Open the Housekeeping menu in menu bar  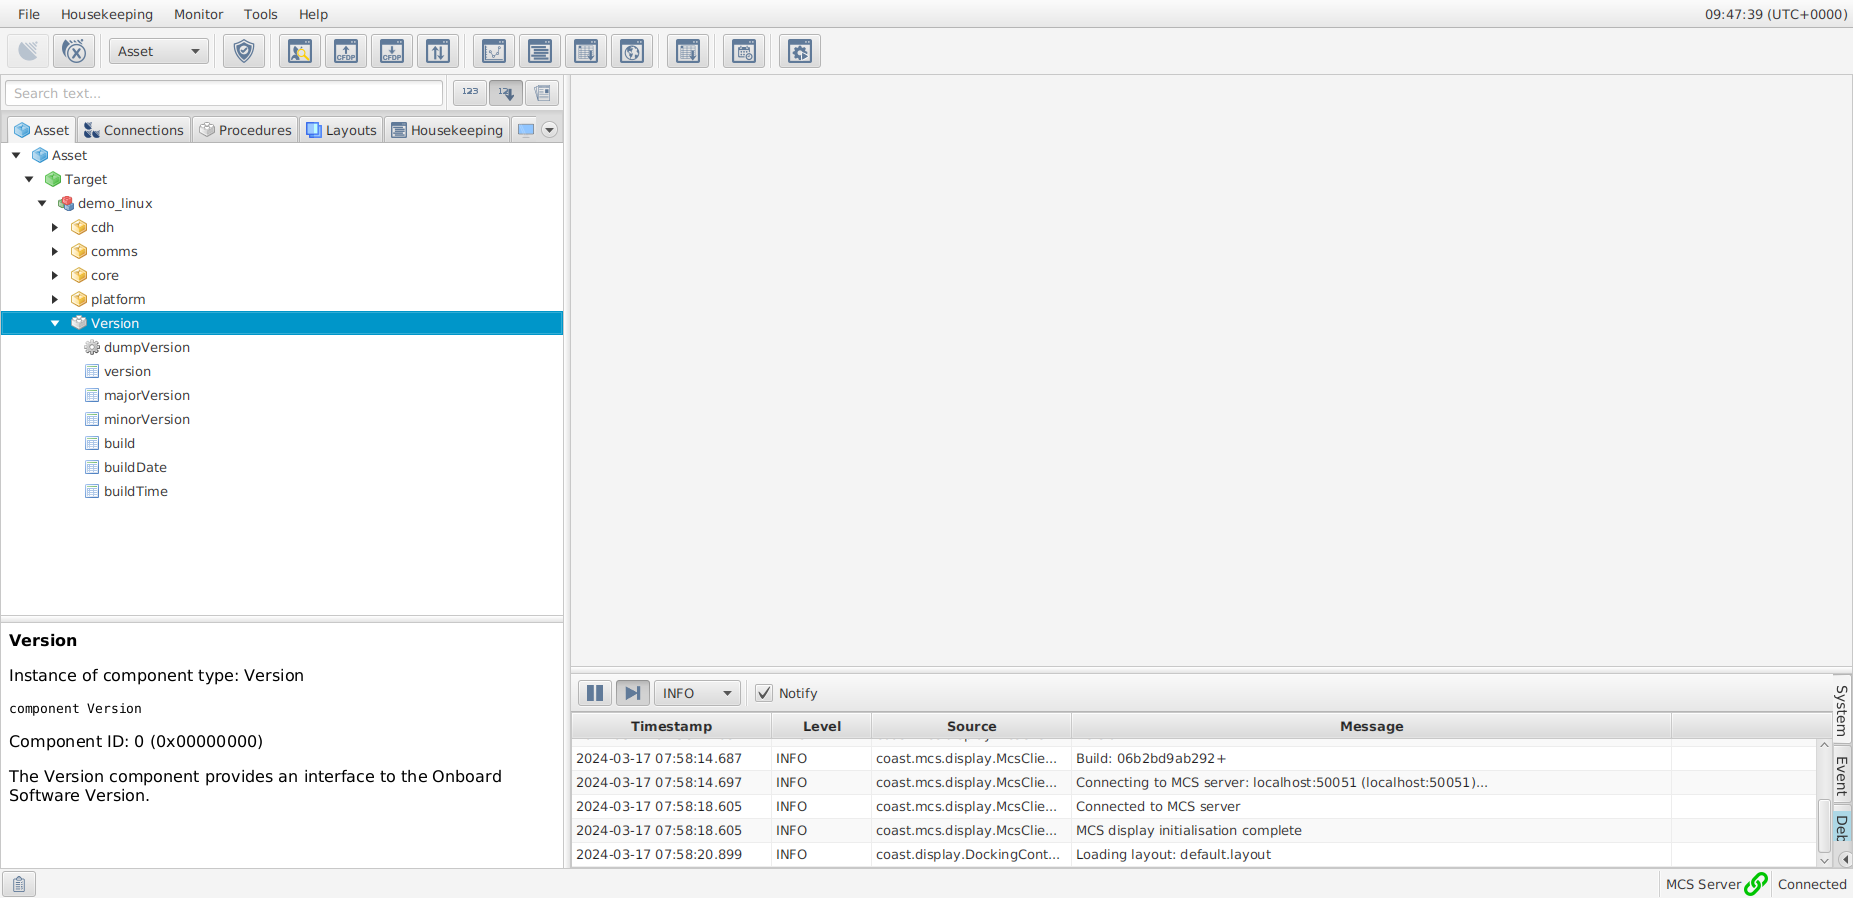[x=107, y=14]
